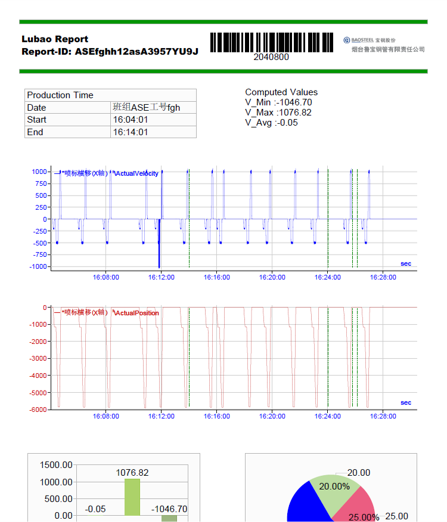Click Start time value 16:04:01
Screen dimensions: 447x522
point(130,120)
